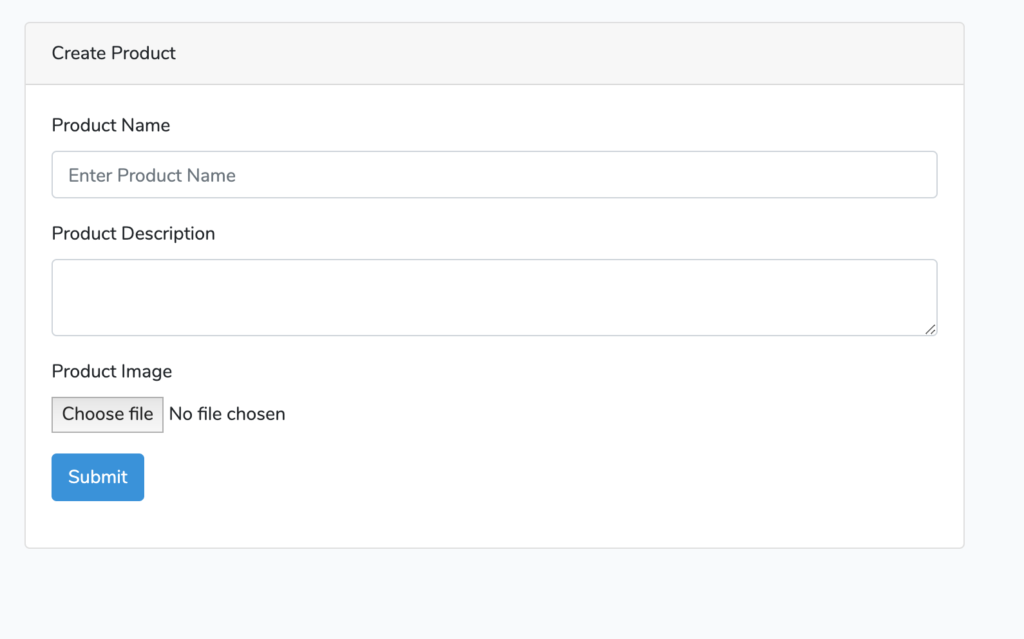The height and width of the screenshot is (639, 1024).
Task: Click the Create Product header
Action: point(113,53)
